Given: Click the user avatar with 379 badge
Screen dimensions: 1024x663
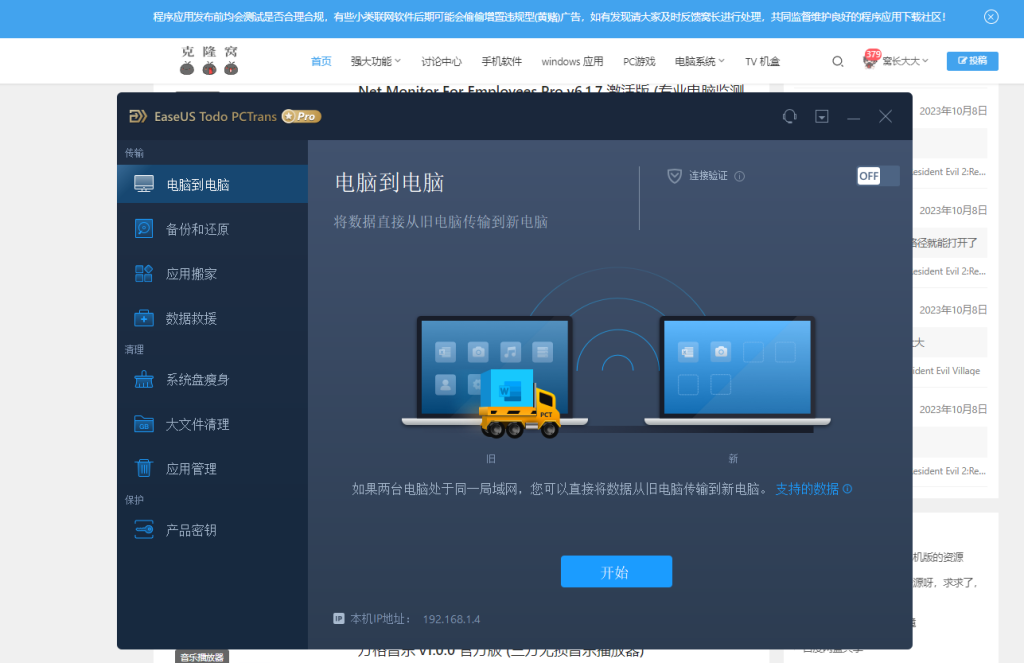Looking at the screenshot, I should click(x=871, y=59).
